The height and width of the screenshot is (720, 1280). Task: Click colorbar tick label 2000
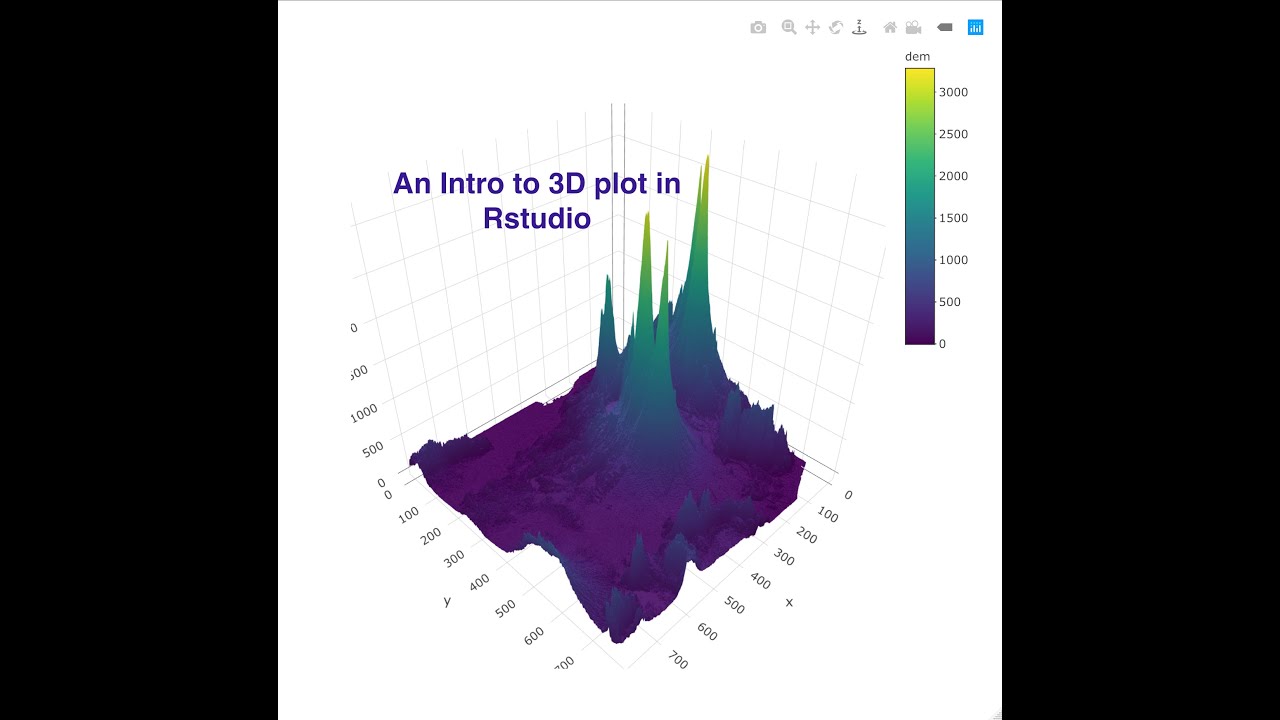(x=954, y=176)
